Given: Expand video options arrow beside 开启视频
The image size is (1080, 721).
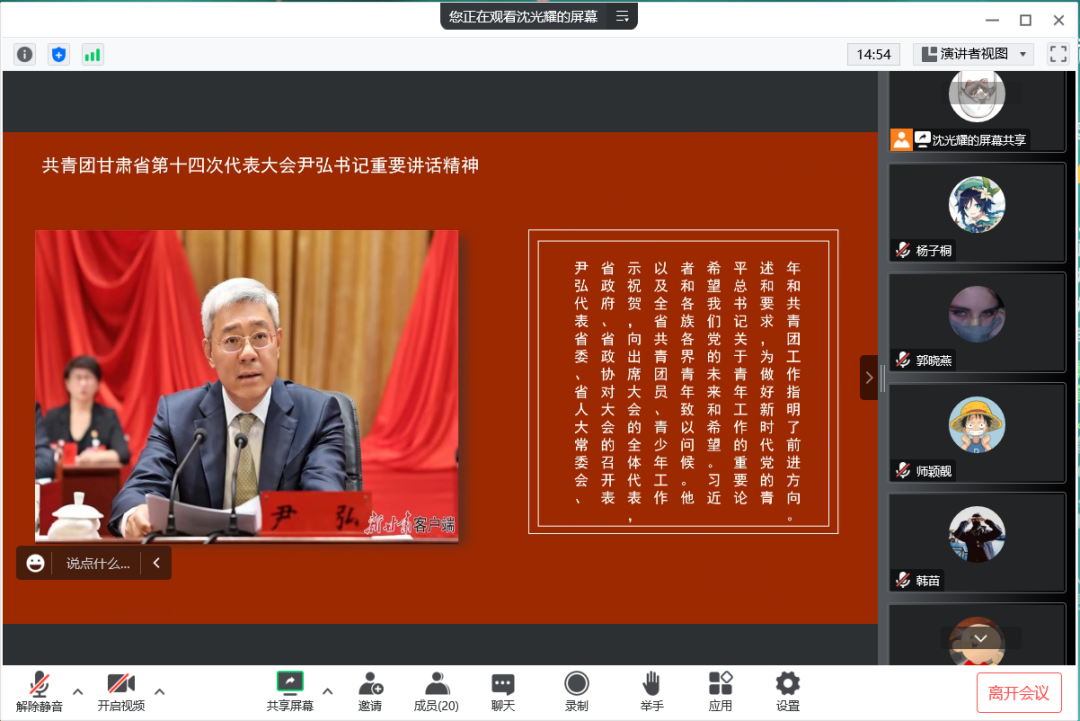Looking at the screenshot, I should tap(159, 691).
